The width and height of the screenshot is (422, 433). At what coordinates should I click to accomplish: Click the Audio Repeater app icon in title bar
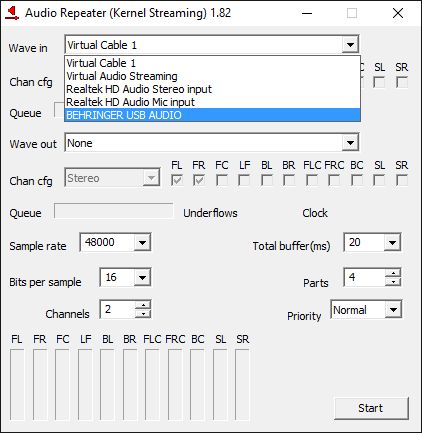(12, 13)
